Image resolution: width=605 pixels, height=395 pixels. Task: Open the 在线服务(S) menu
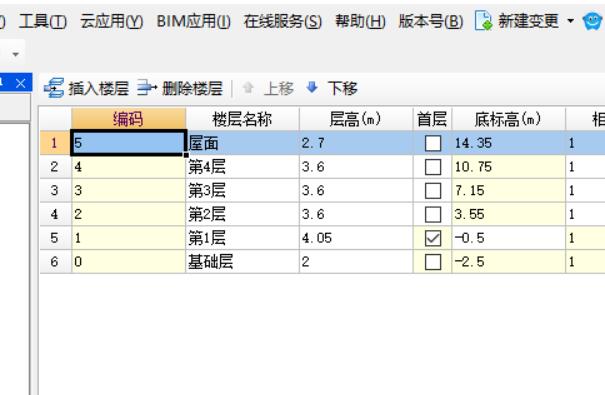point(283,21)
